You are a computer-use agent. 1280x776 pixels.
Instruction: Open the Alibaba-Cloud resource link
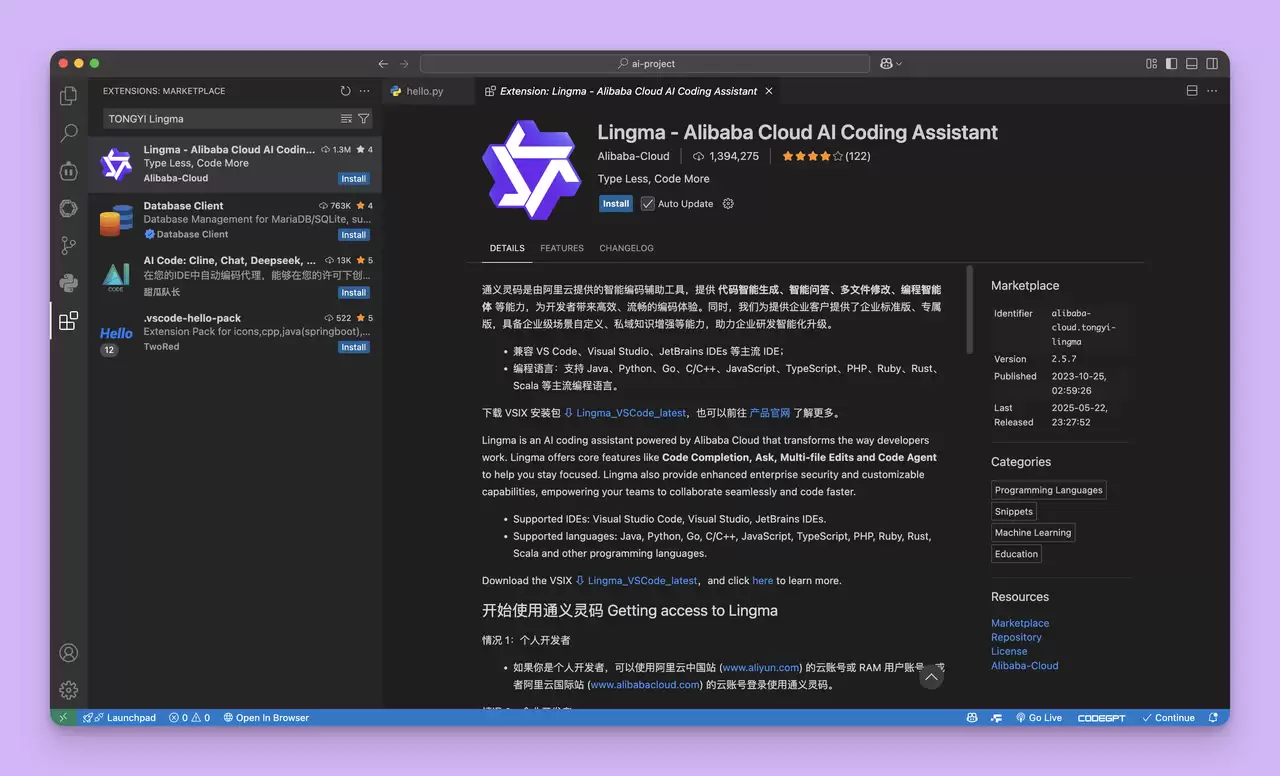(x=1024, y=666)
